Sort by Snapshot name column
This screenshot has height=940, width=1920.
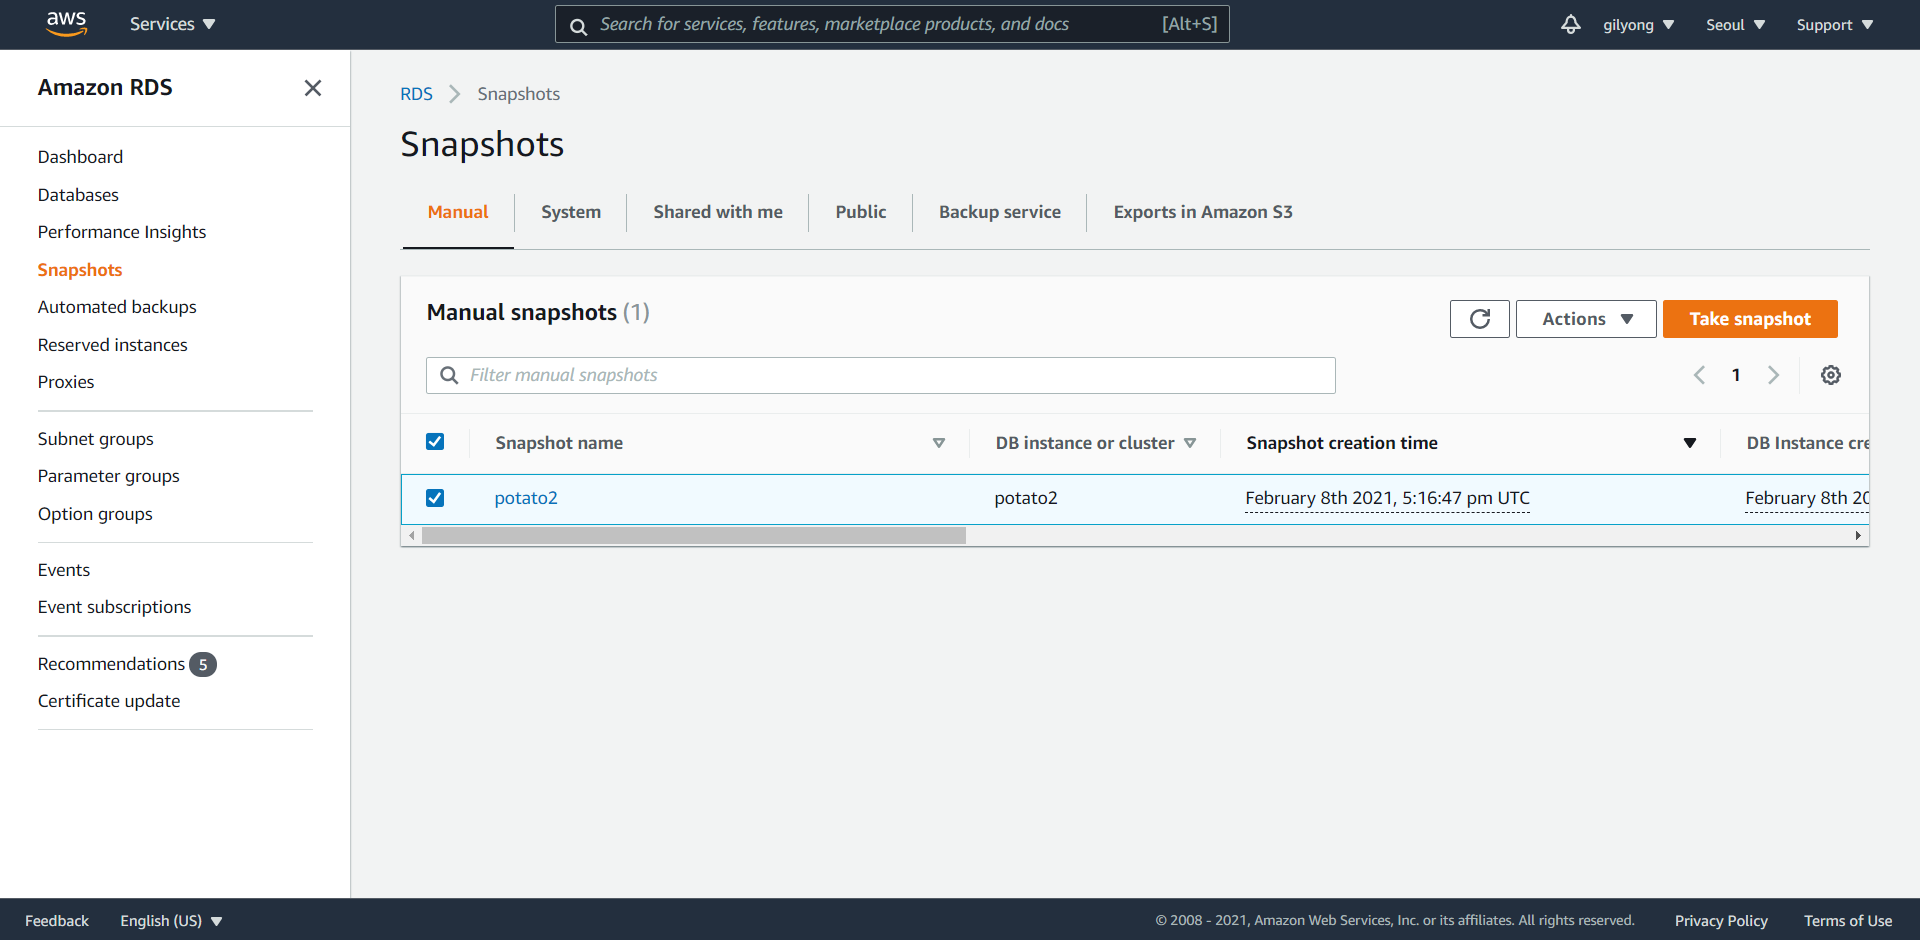point(718,443)
